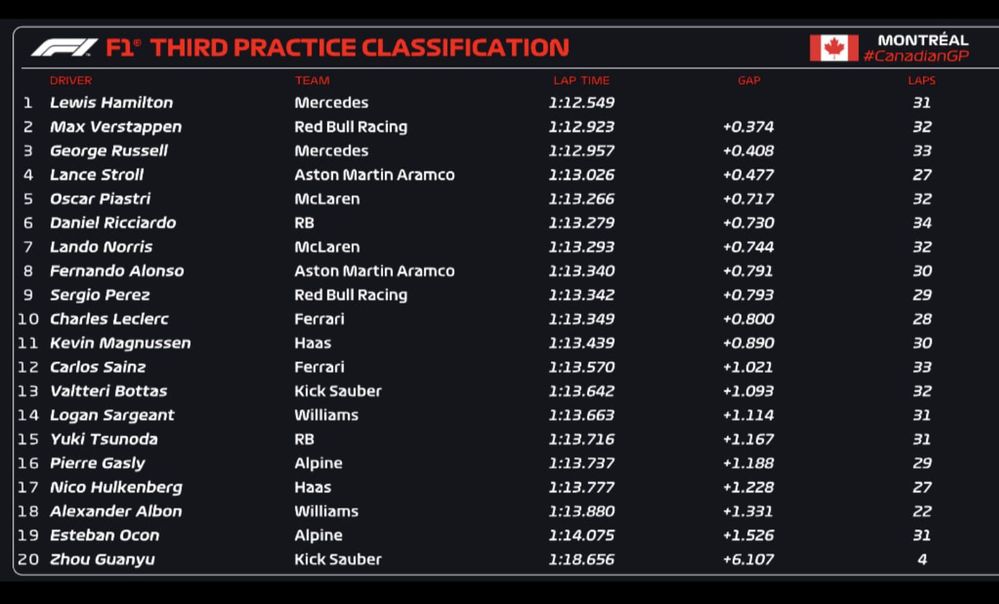The width and height of the screenshot is (999, 604).
Task: Select driver Daniel Ricciardo
Action: click(113, 223)
